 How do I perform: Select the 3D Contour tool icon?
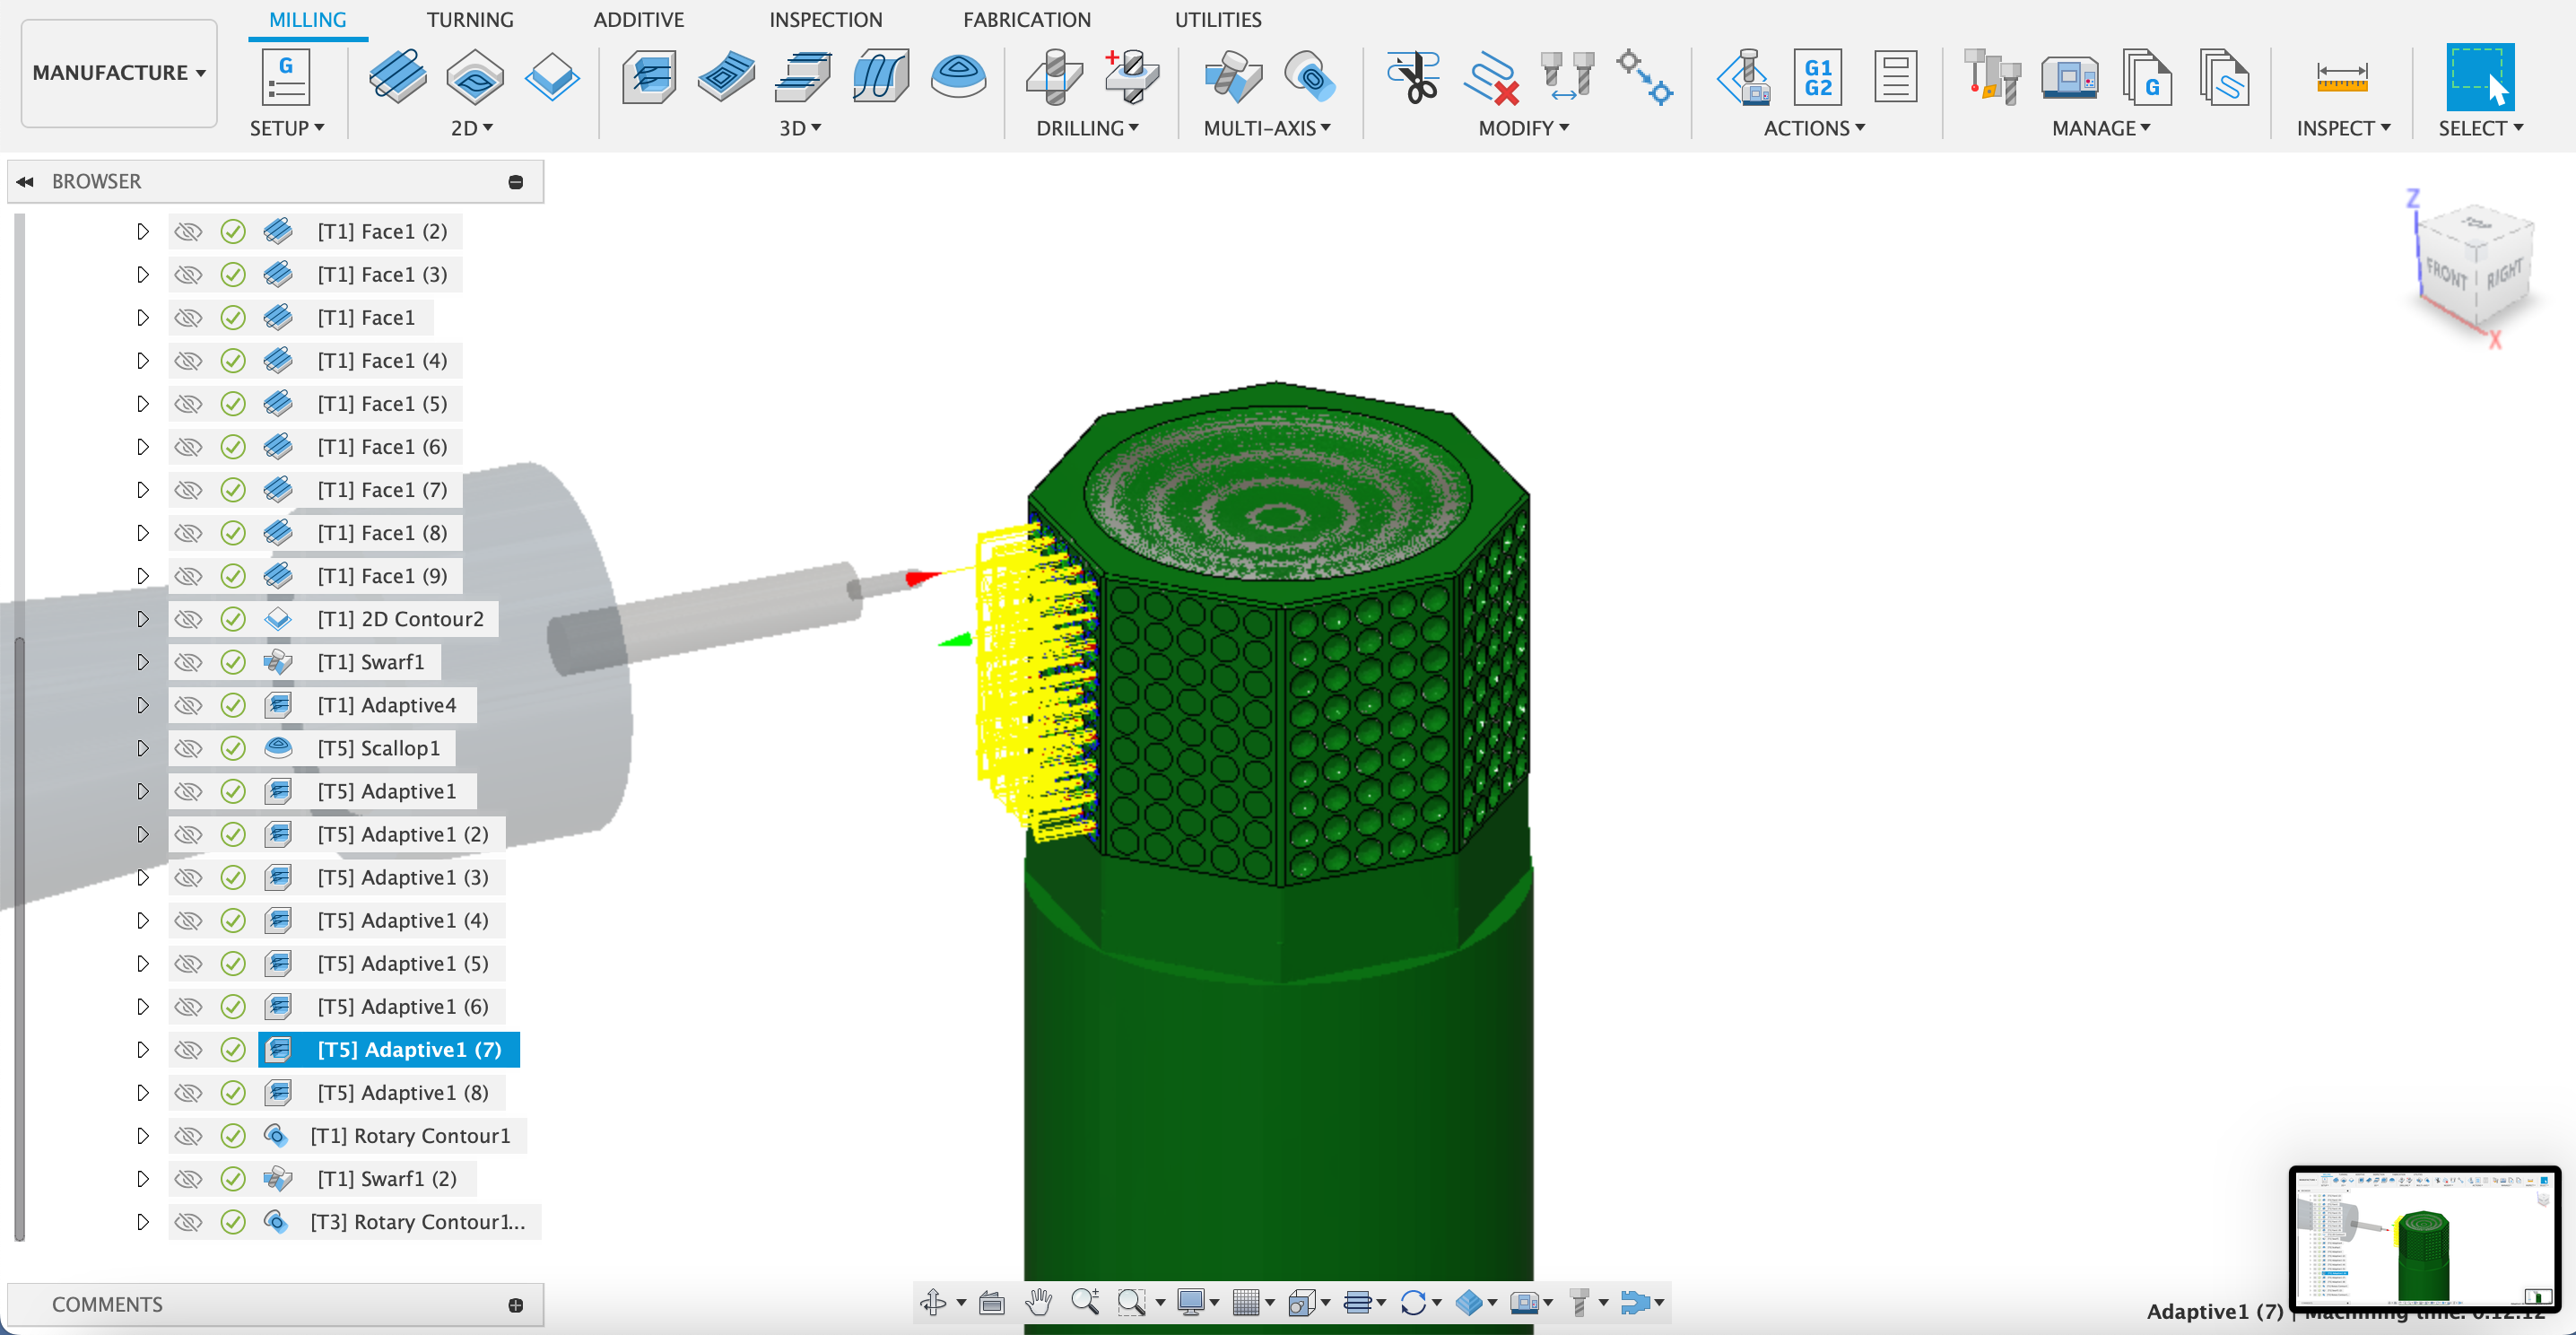coord(803,77)
